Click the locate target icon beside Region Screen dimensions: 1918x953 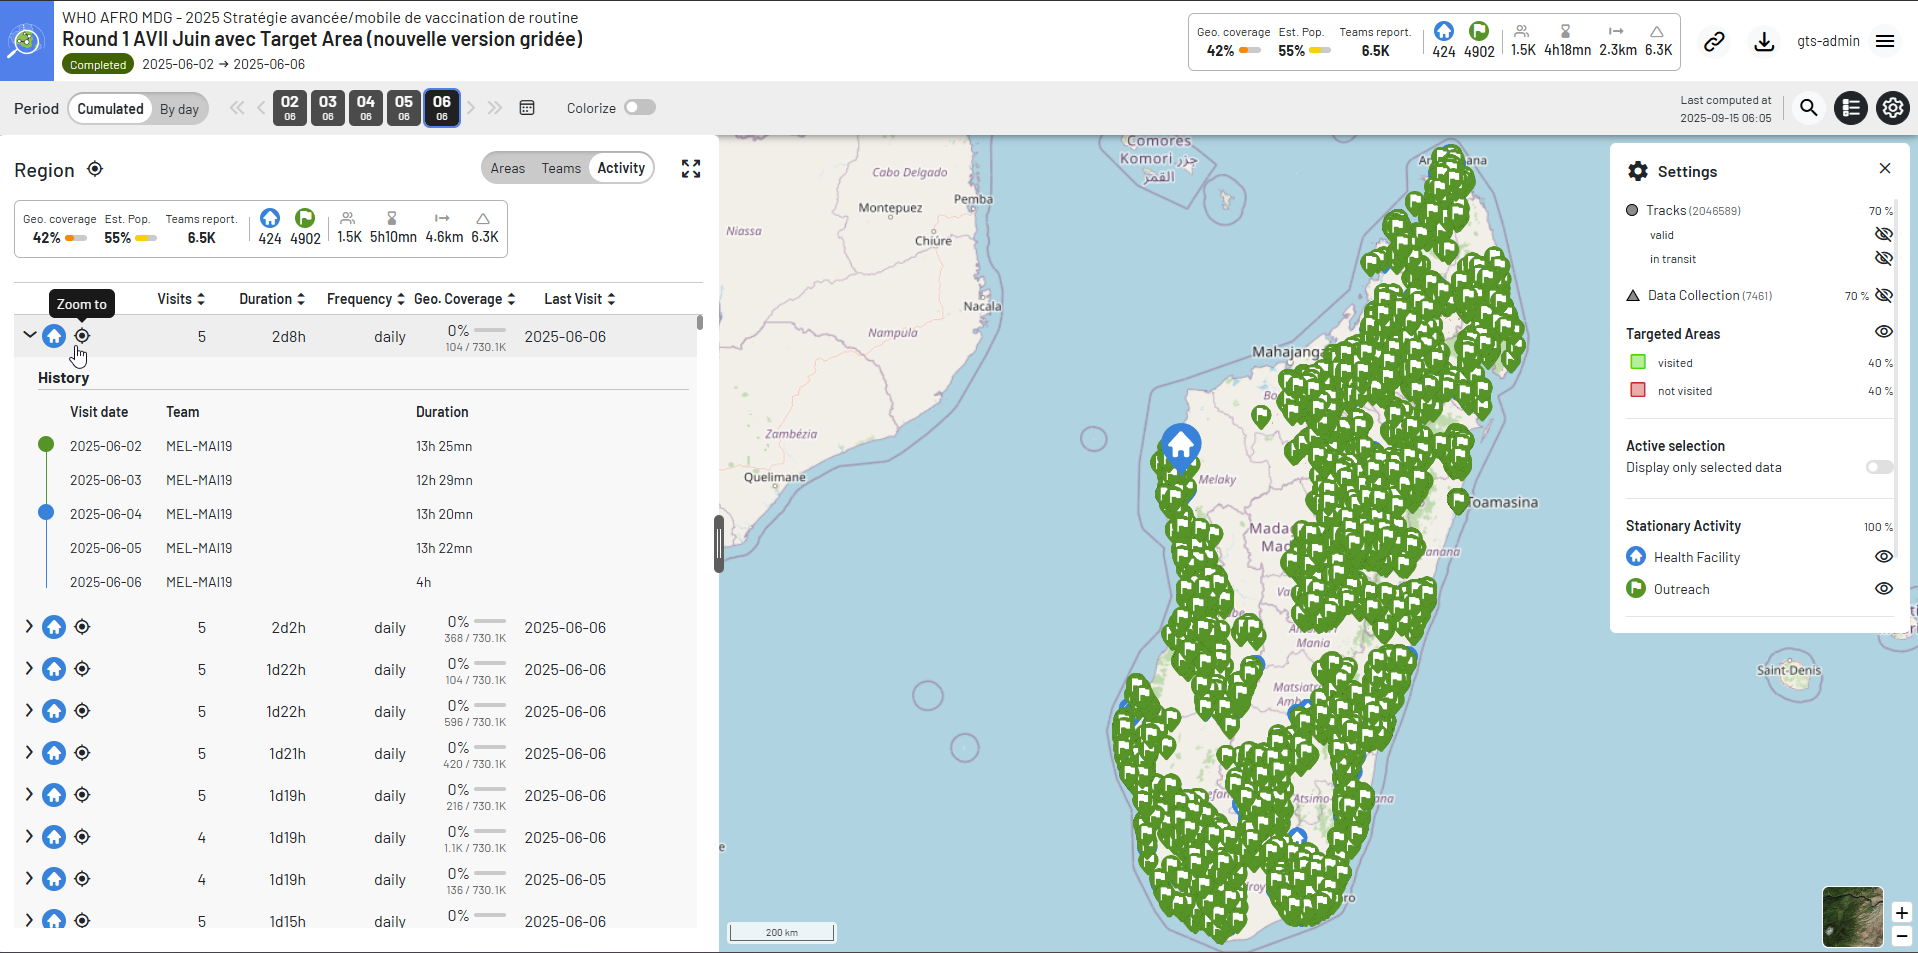coord(95,169)
